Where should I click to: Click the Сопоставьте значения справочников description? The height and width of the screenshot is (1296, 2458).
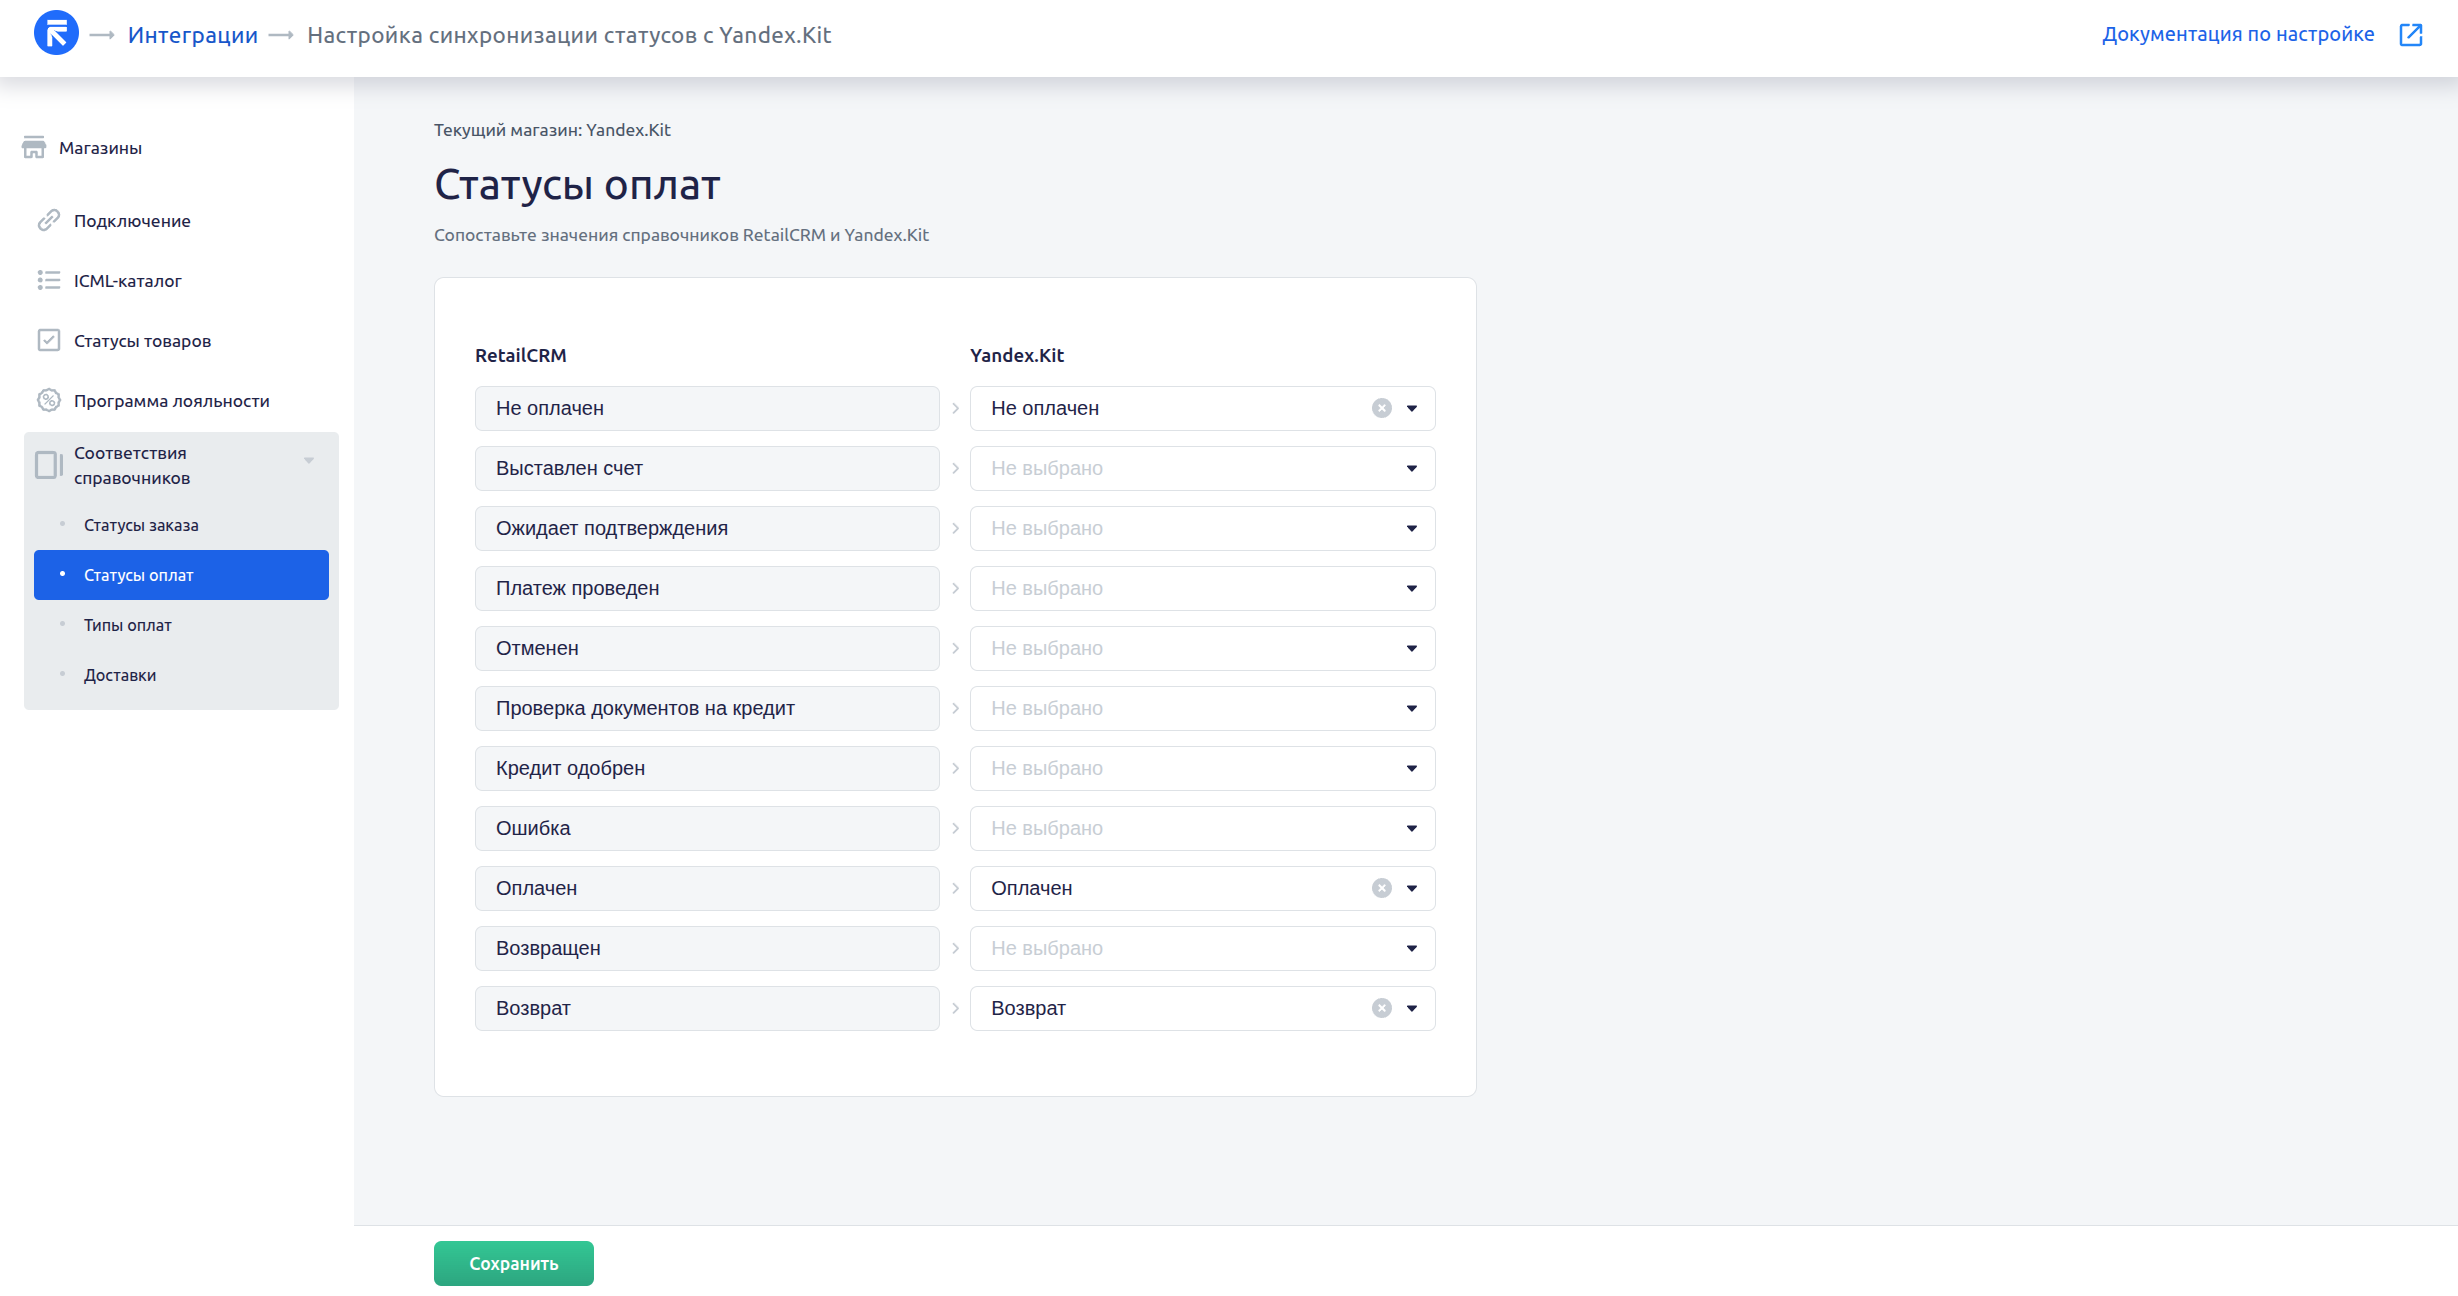[x=681, y=235]
